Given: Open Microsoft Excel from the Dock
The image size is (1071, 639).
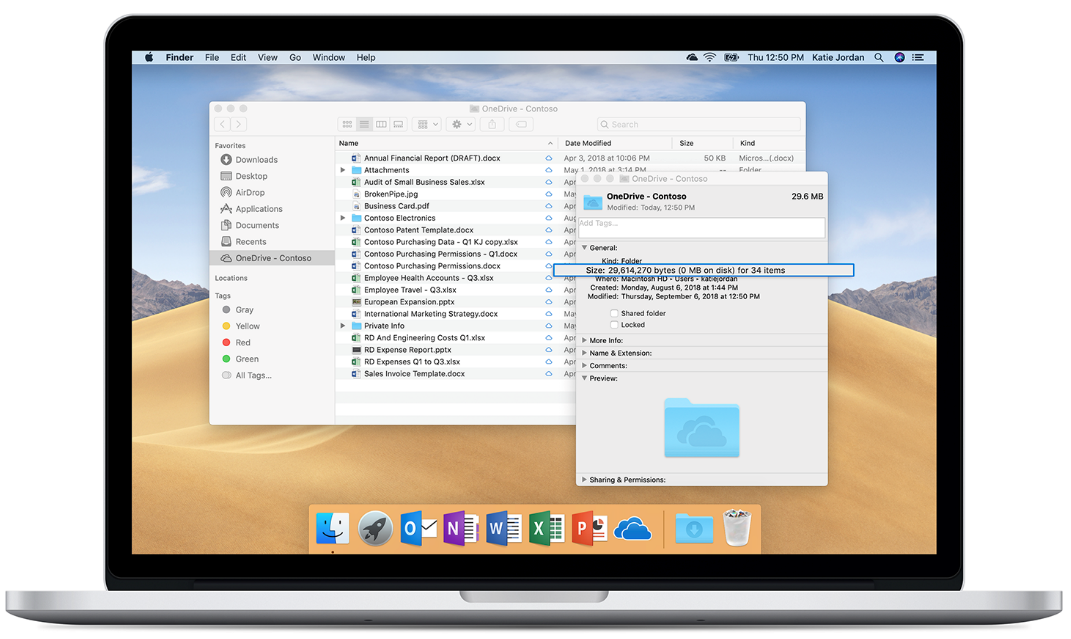Looking at the screenshot, I should point(545,528).
